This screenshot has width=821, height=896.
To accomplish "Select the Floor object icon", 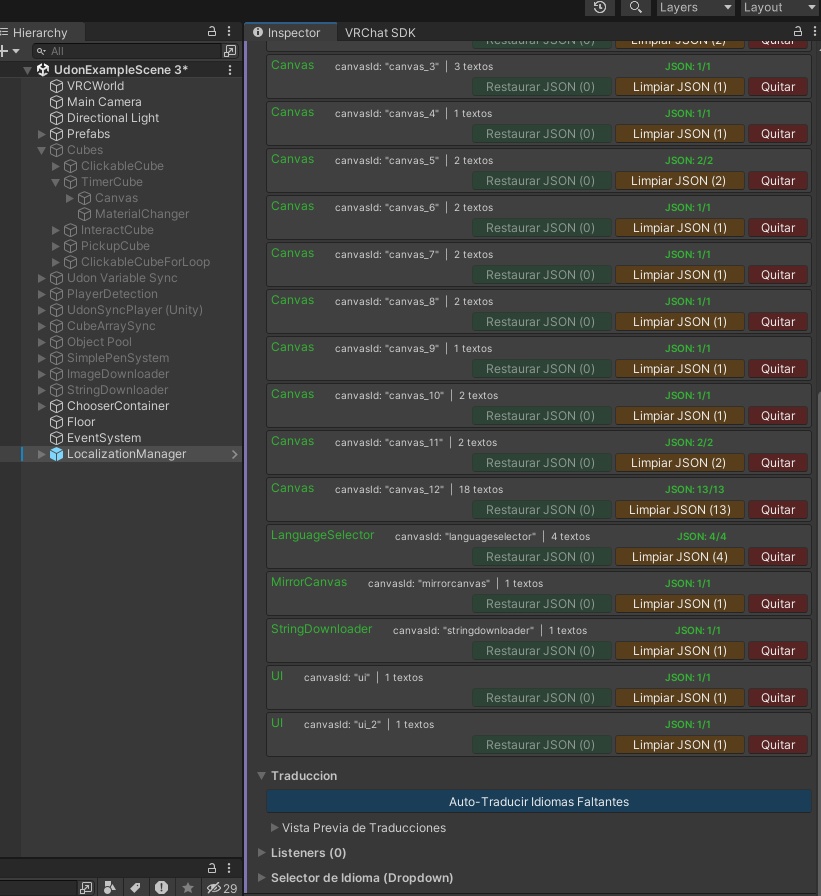I will (x=56, y=422).
